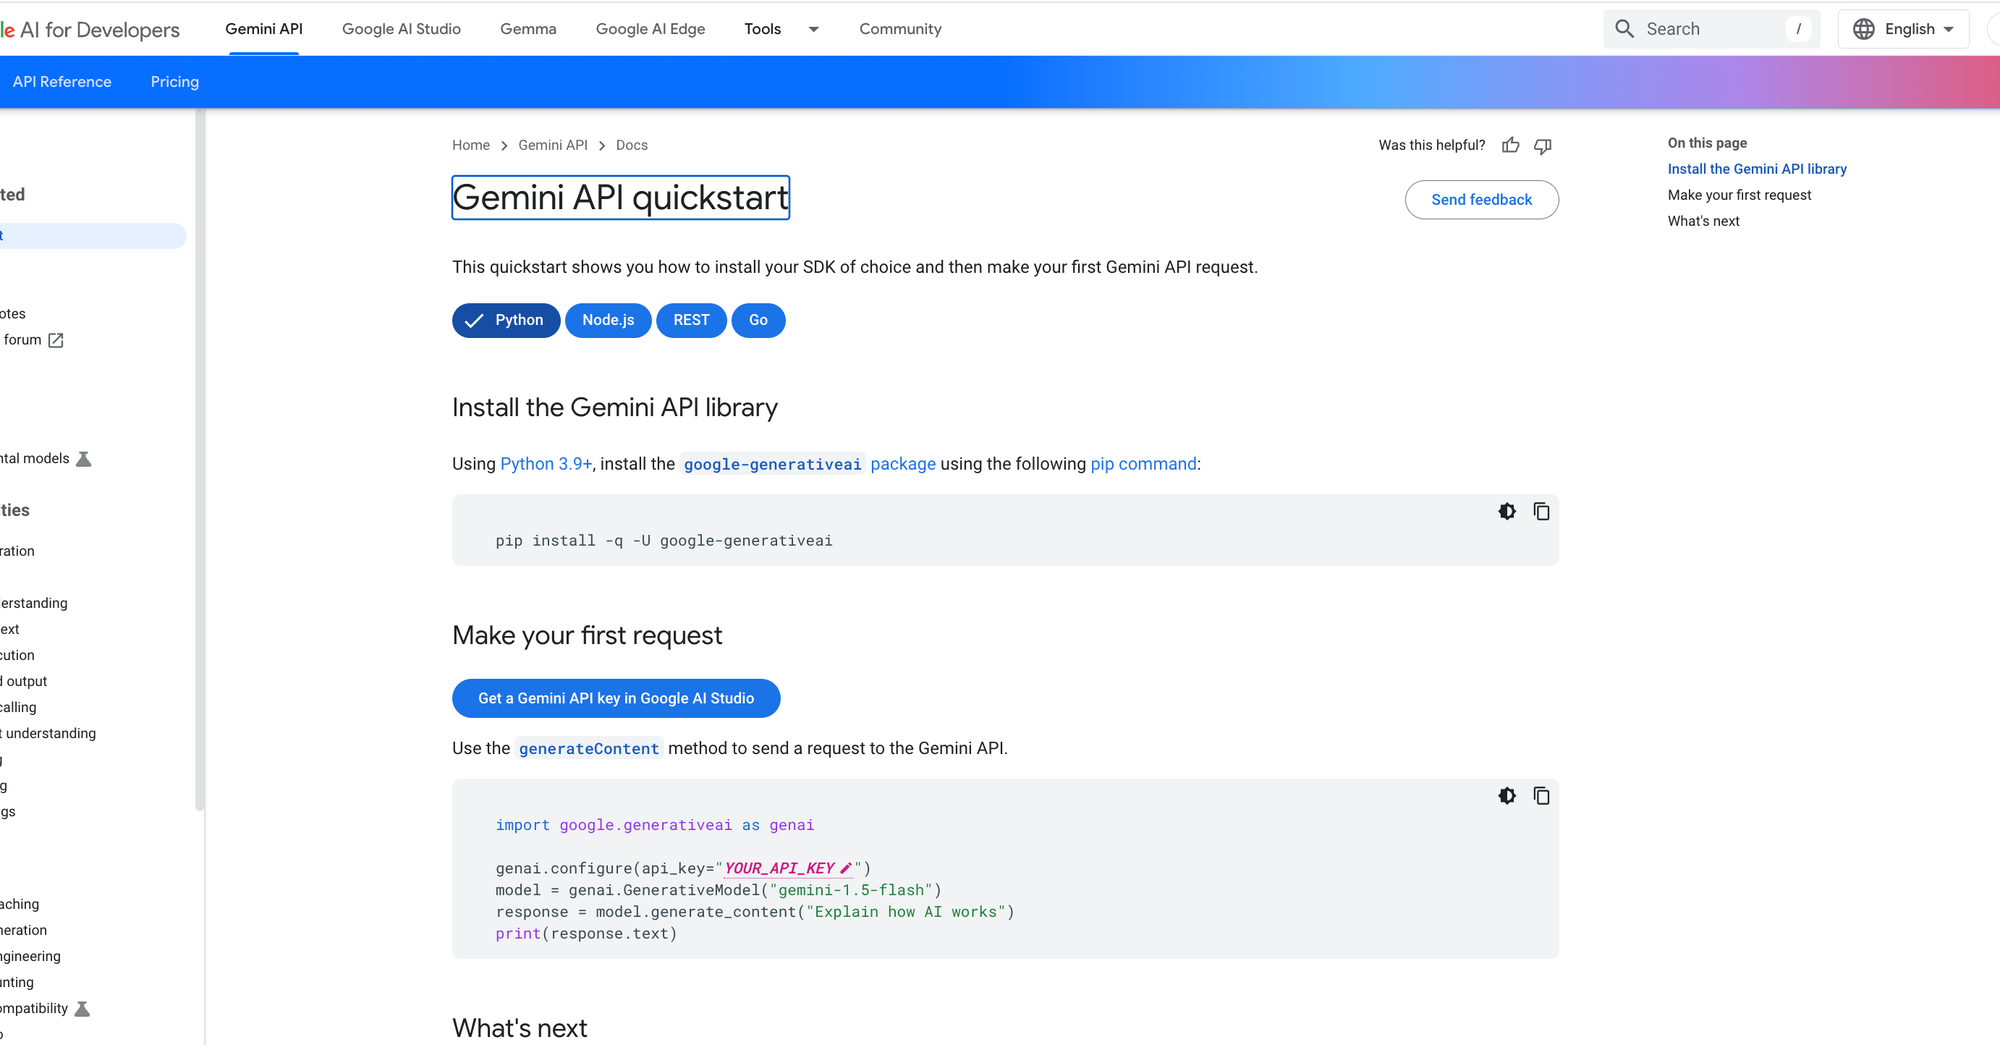Click the globe language icon
This screenshot has height=1045, width=2000.
[1864, 29]
